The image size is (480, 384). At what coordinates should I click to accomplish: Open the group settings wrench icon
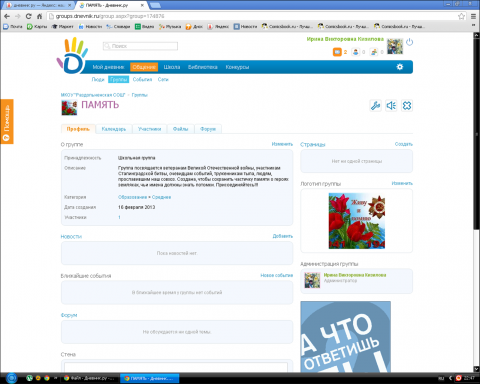(375, 106)
